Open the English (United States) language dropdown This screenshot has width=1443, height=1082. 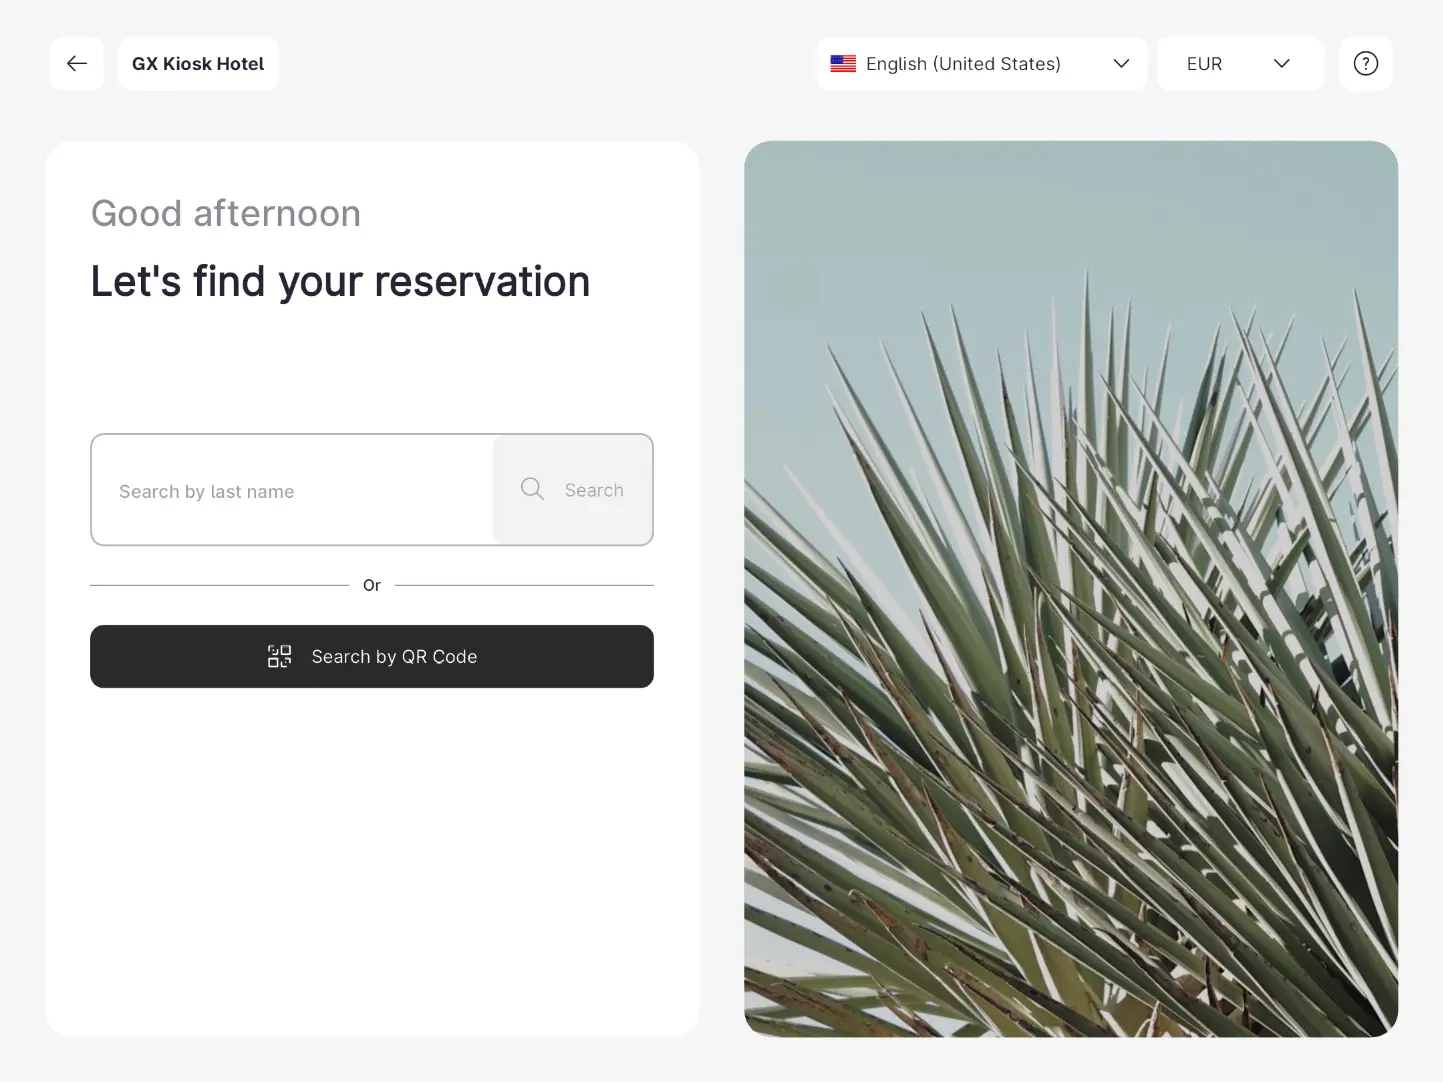coord(980,64)
